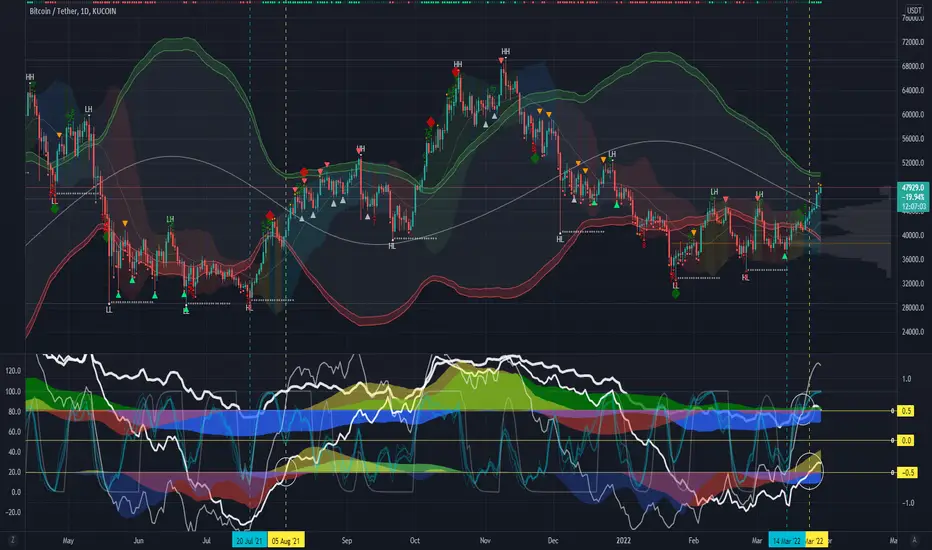Select the 20 Jul '21 date marker
The image size is (932, 550).
[250, 540]
